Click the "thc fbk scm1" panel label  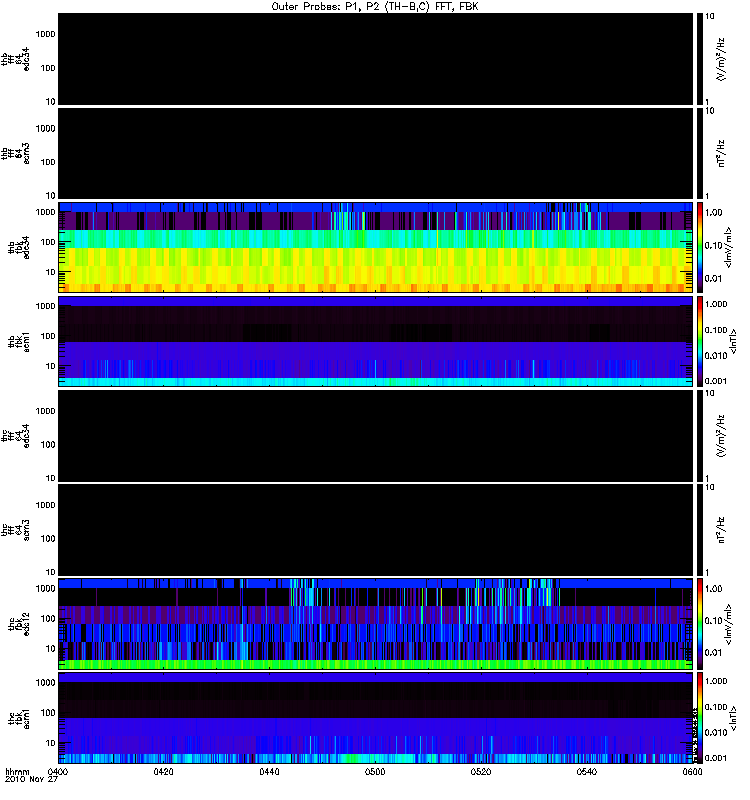(x=19, y=719)
